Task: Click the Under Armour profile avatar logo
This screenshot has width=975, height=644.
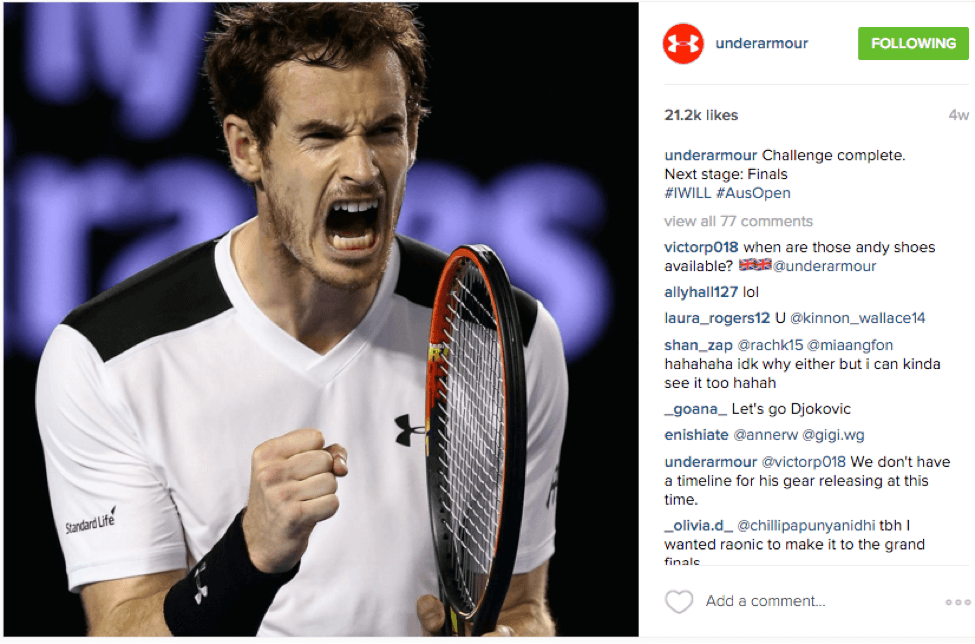Action: pos(683,44)
